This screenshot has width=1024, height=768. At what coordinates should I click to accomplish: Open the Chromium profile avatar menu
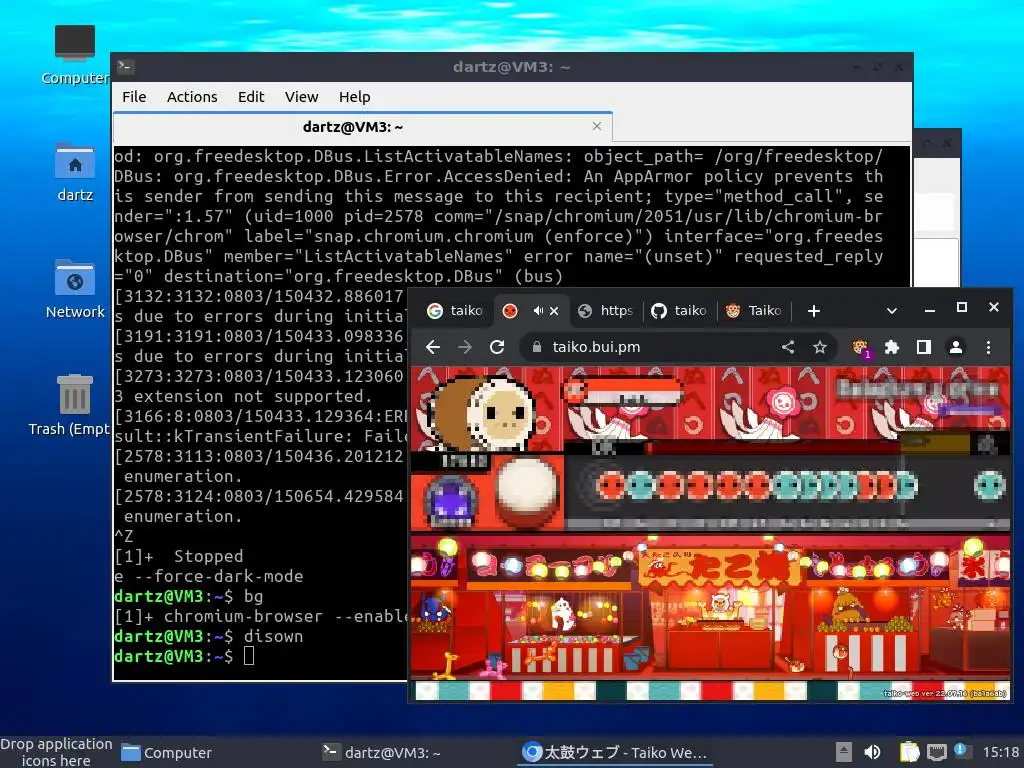[955, 347]
